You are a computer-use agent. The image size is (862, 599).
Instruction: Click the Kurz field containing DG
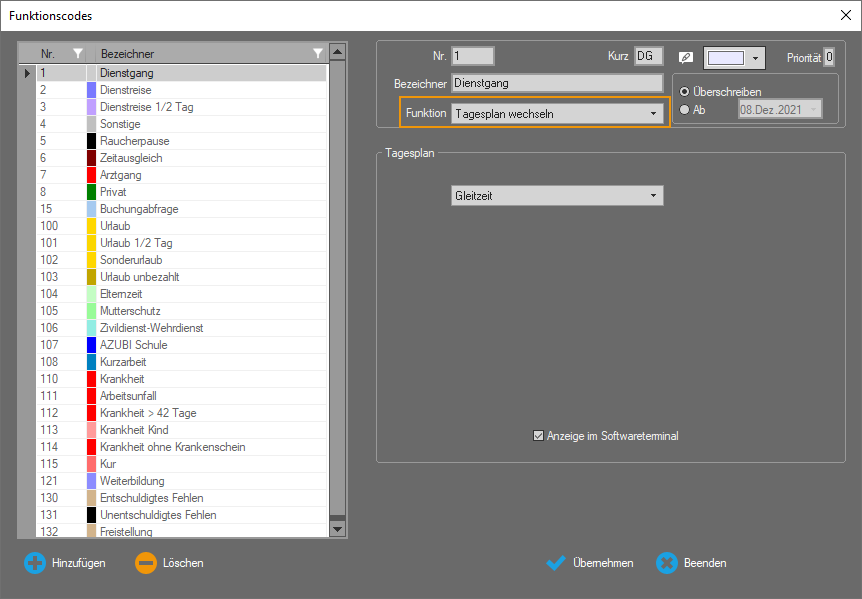(x=648, y=56)
